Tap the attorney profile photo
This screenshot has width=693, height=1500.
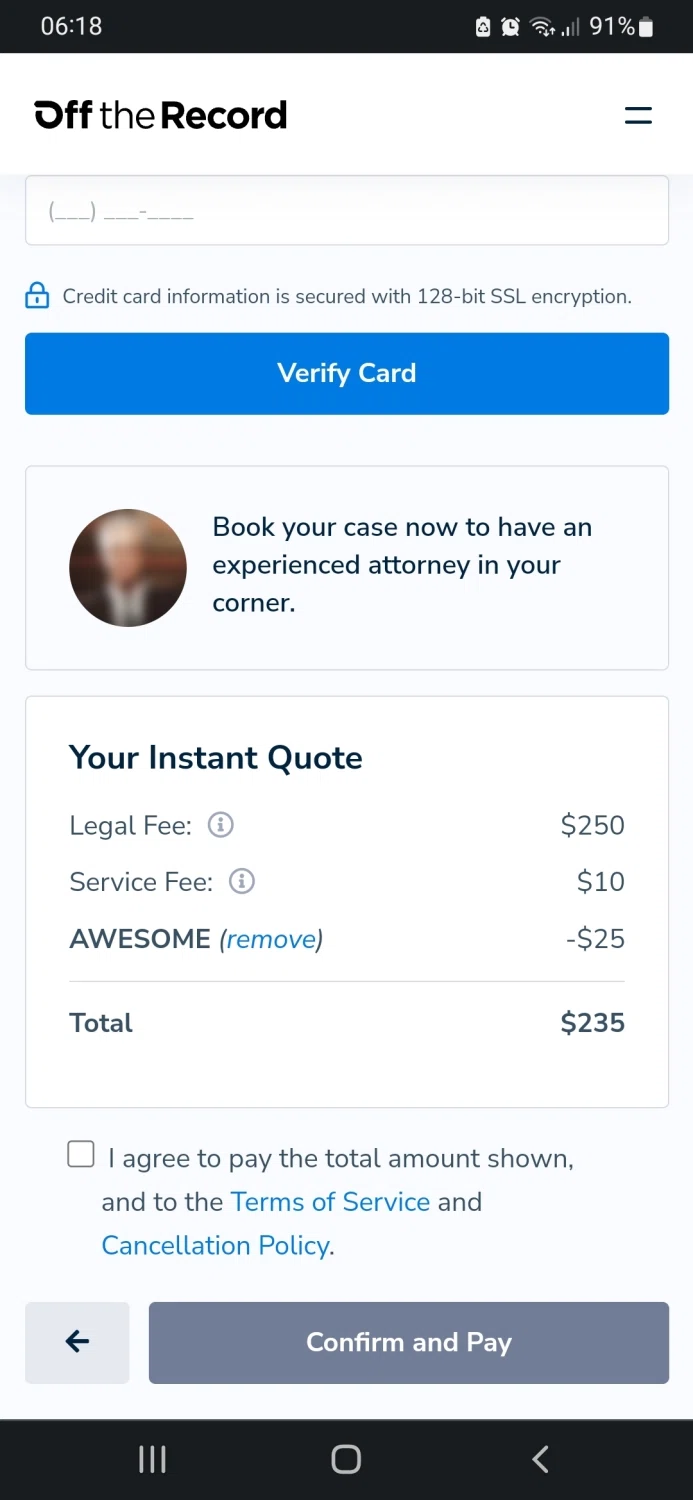tap(128, 568)
